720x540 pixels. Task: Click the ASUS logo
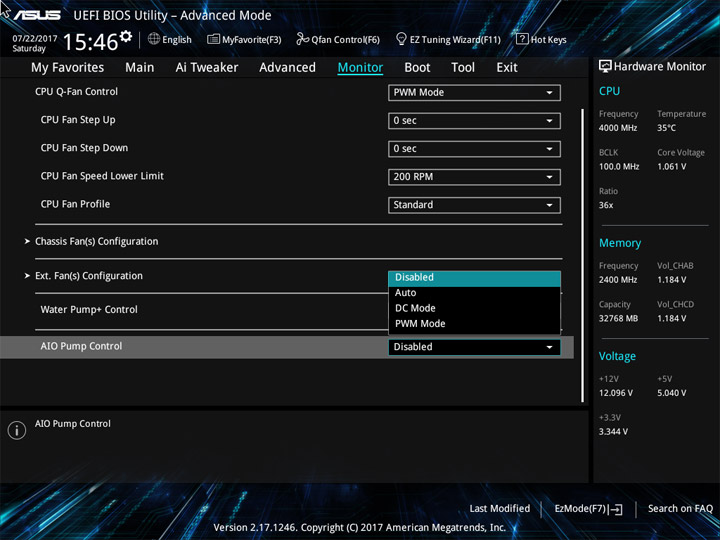coord(37,15)
